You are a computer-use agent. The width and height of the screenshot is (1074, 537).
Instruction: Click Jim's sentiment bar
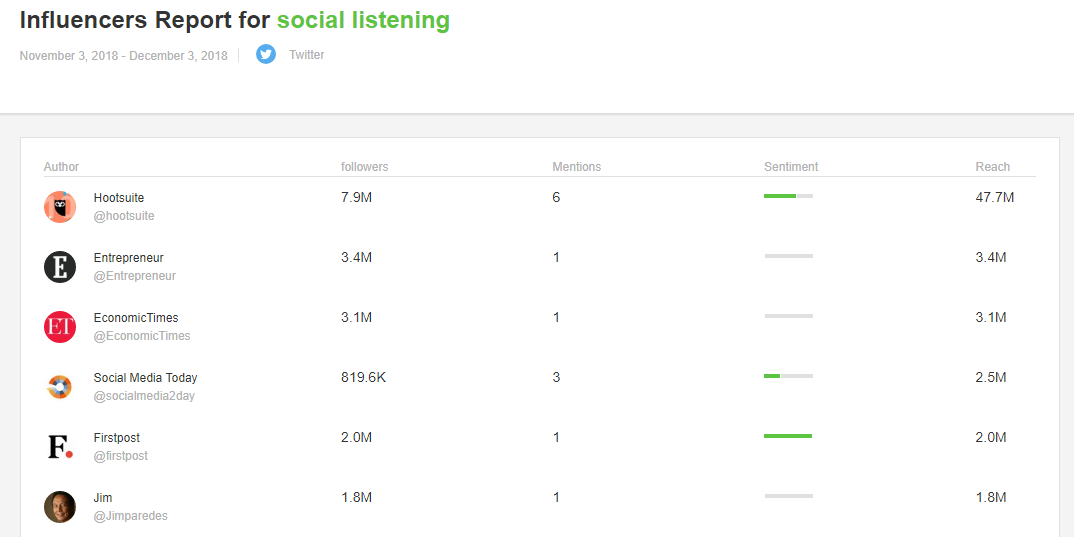coord(788,496)
